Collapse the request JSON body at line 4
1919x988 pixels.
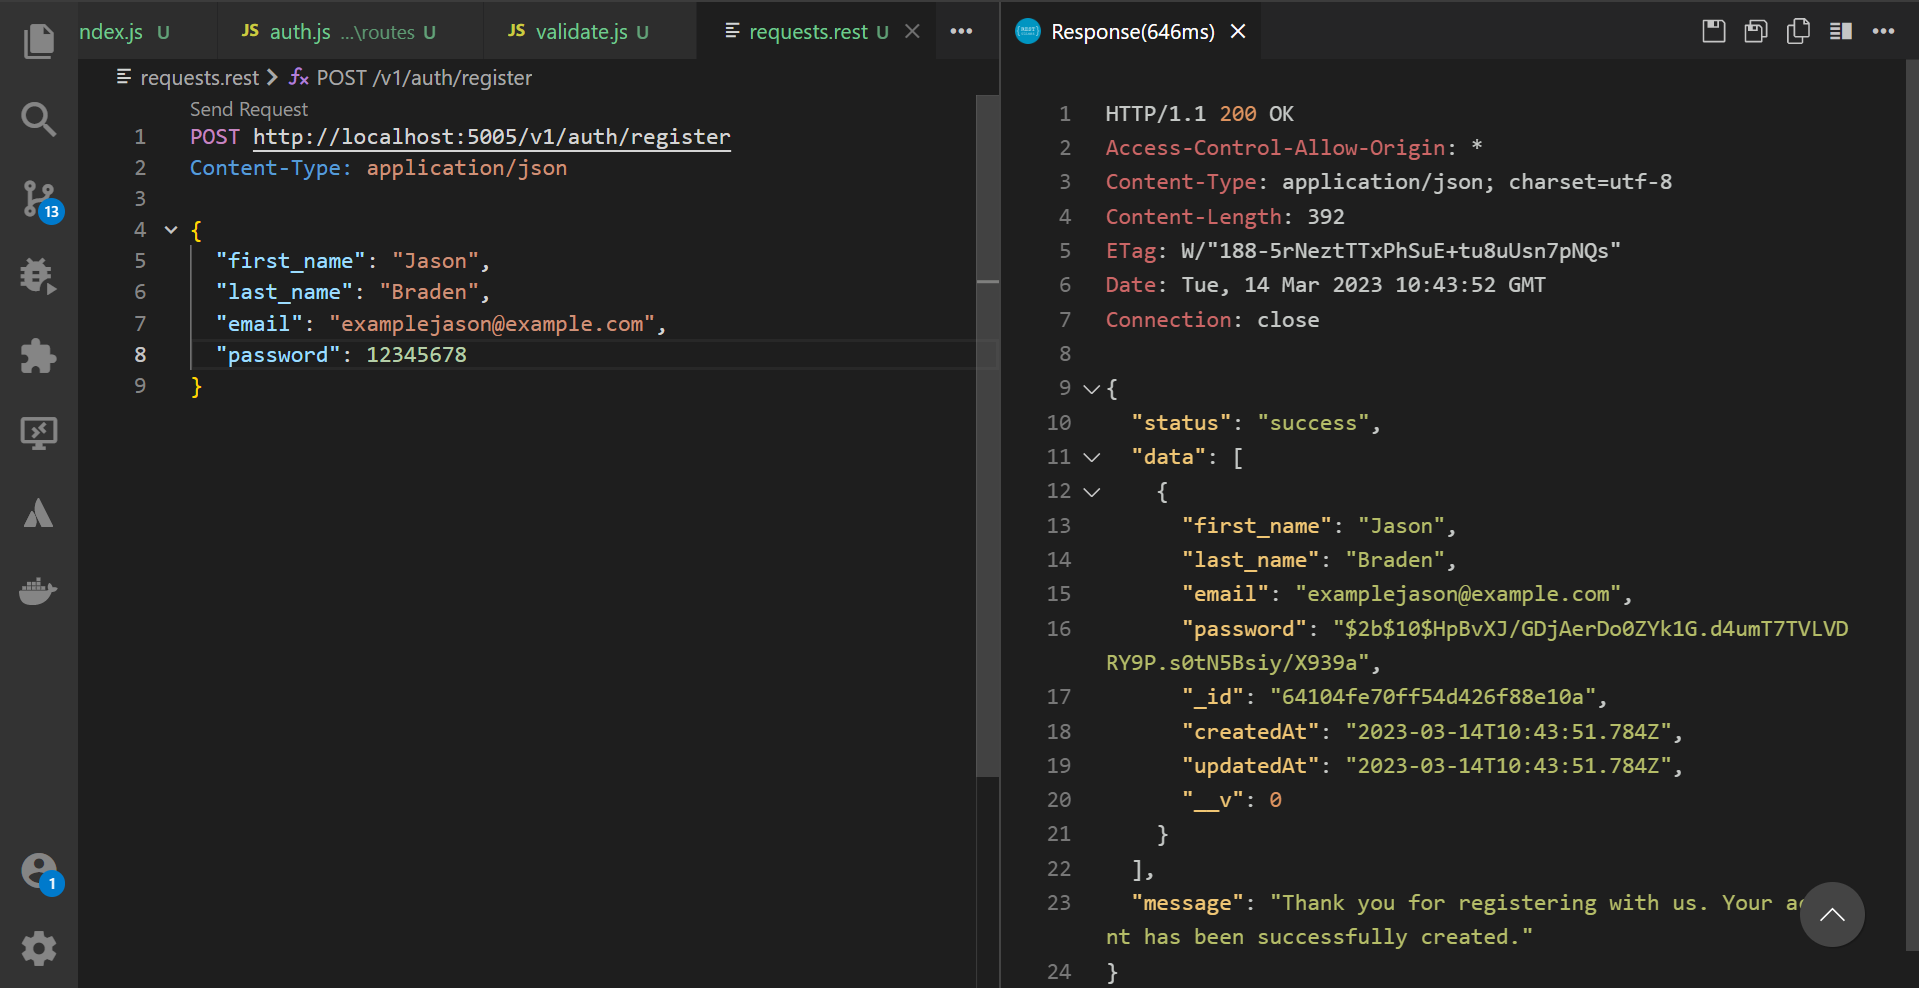171,230
